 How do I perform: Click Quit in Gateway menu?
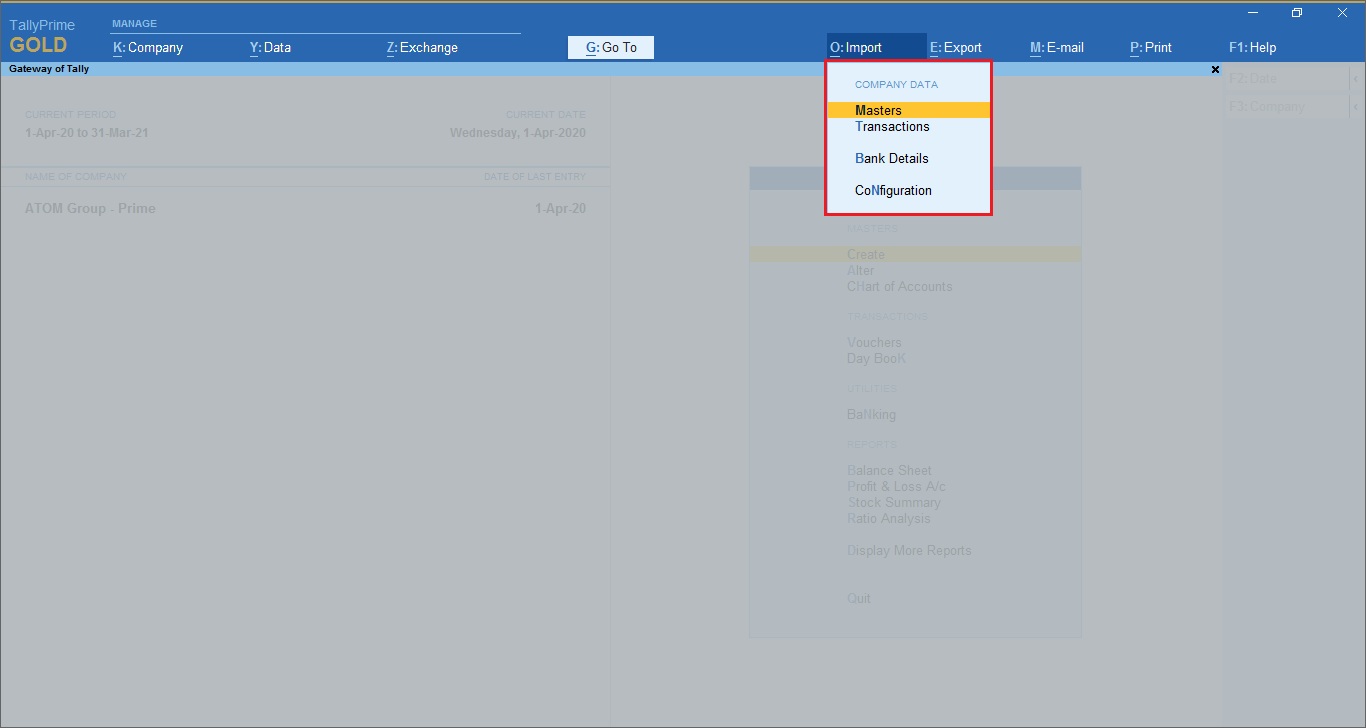859,598
